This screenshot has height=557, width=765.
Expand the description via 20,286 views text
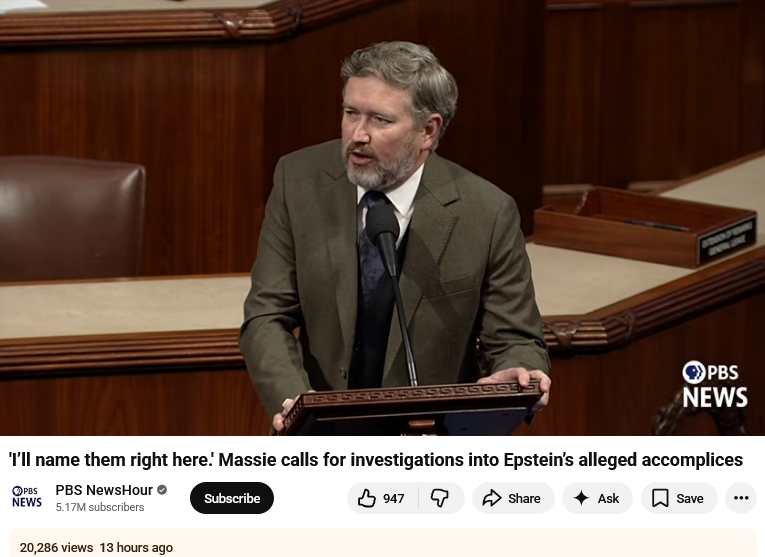(x=56, y=547)
